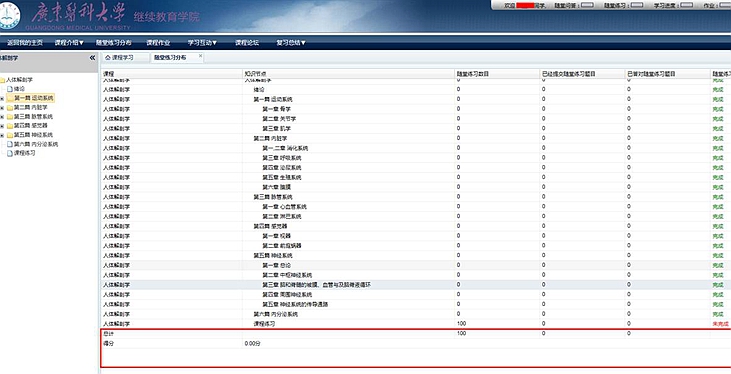The image size is (731, 374).
Task: Select table row 第六章 腹膜
Action: 416,187
